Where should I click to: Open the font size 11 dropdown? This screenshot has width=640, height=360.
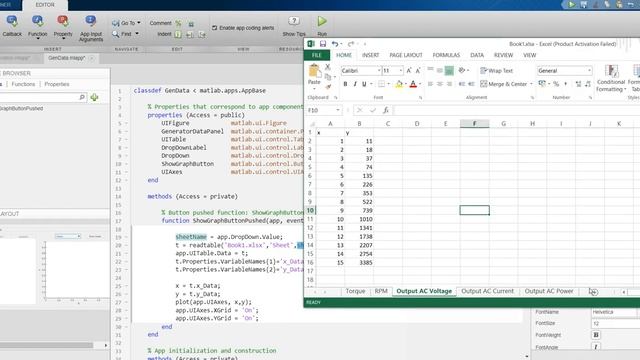tap(401, 71)
